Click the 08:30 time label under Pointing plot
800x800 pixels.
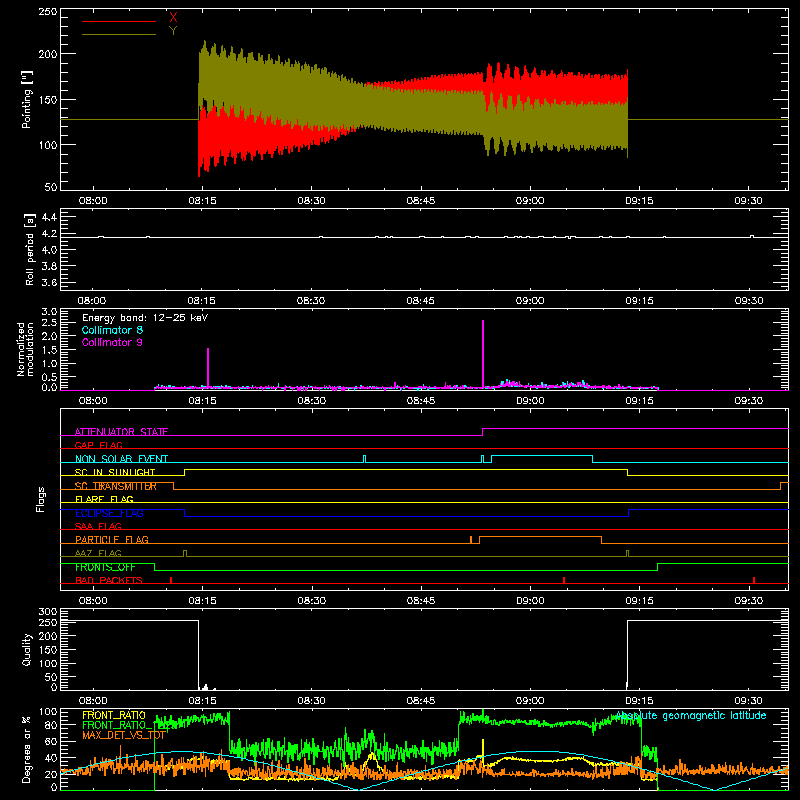tap(311, 201)
